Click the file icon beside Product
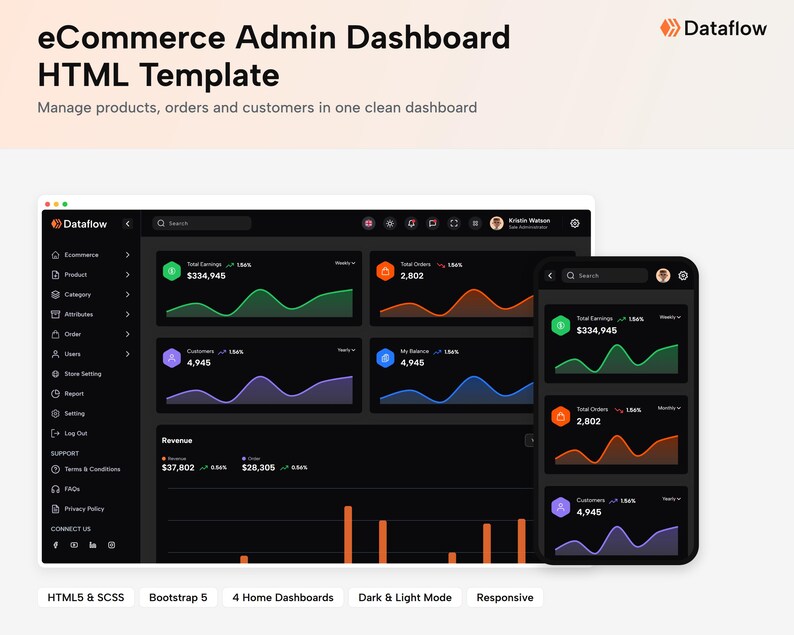Image resolution: width=794 pixels, height=635 pixels. click(56, 274)
